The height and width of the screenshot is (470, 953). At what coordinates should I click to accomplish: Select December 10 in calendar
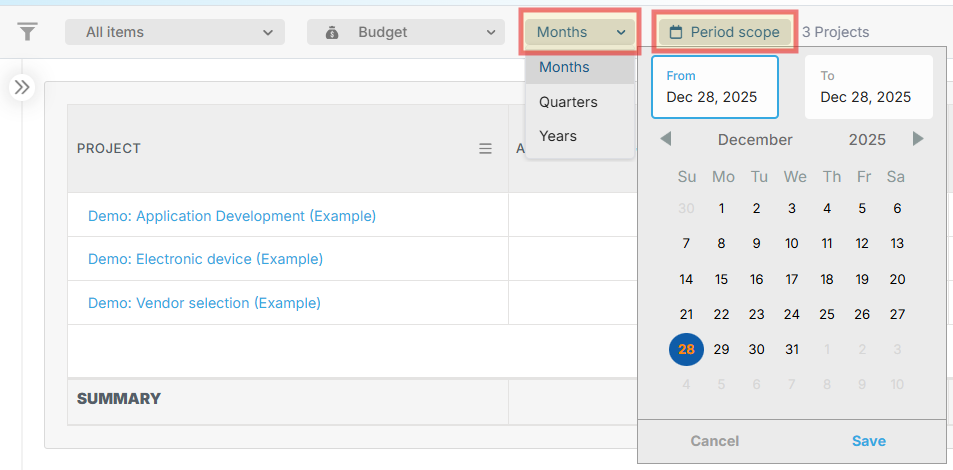tap(791, 244)
